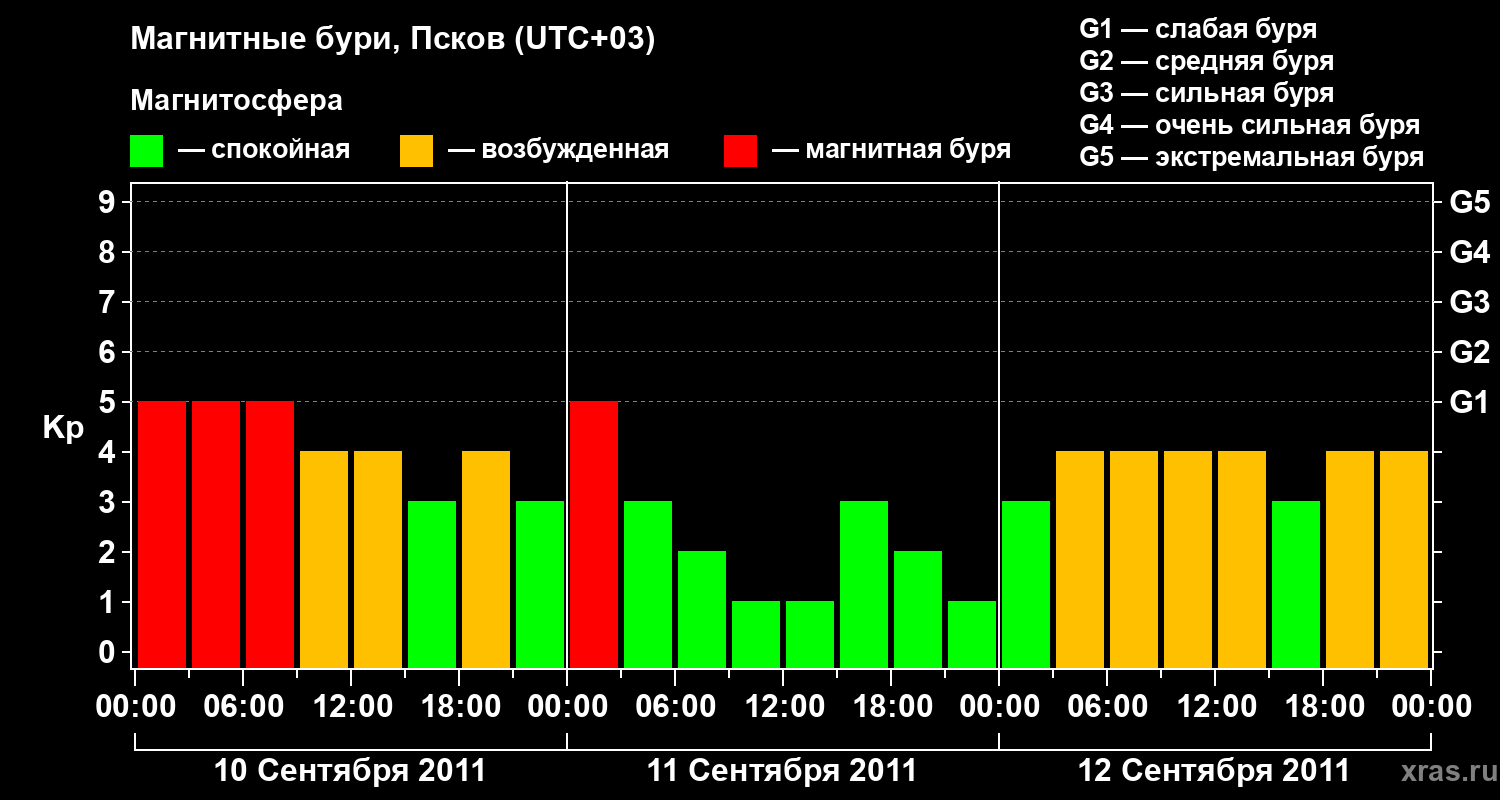Click yellow bar at 18:00–21:00 on 10 Сентября
The width and height of the screenshot is (1500, 800).
[x=486, y=559]
